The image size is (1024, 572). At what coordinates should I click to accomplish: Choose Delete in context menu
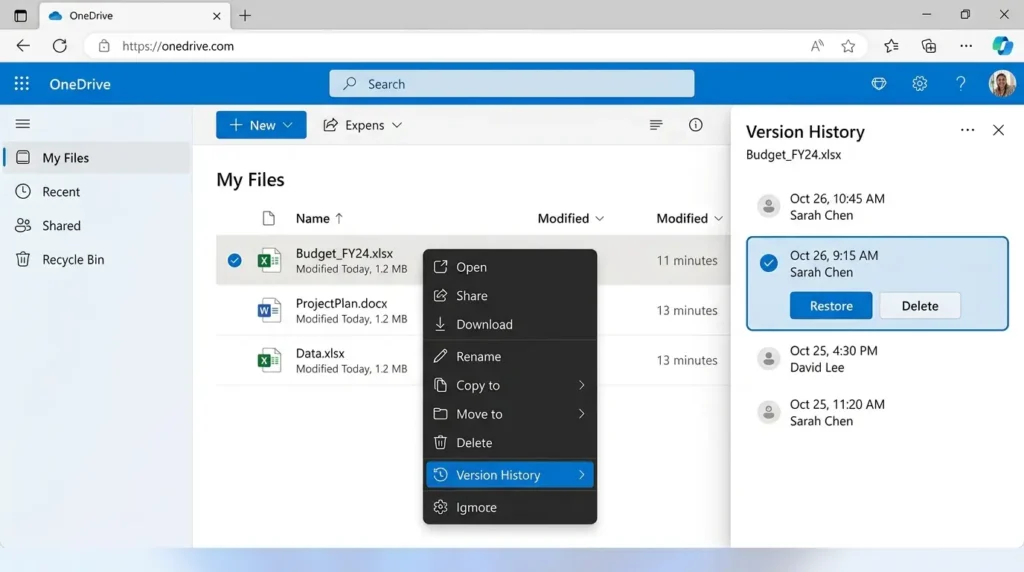tap(510, 443)
